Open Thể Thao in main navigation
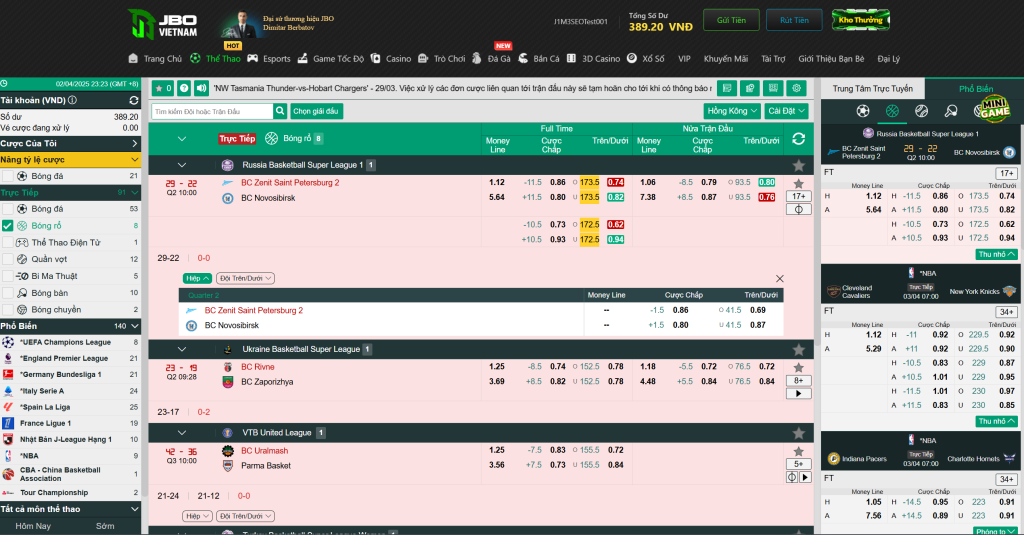The height and width of the screenshot is (535, 1024). click(216, 59)
